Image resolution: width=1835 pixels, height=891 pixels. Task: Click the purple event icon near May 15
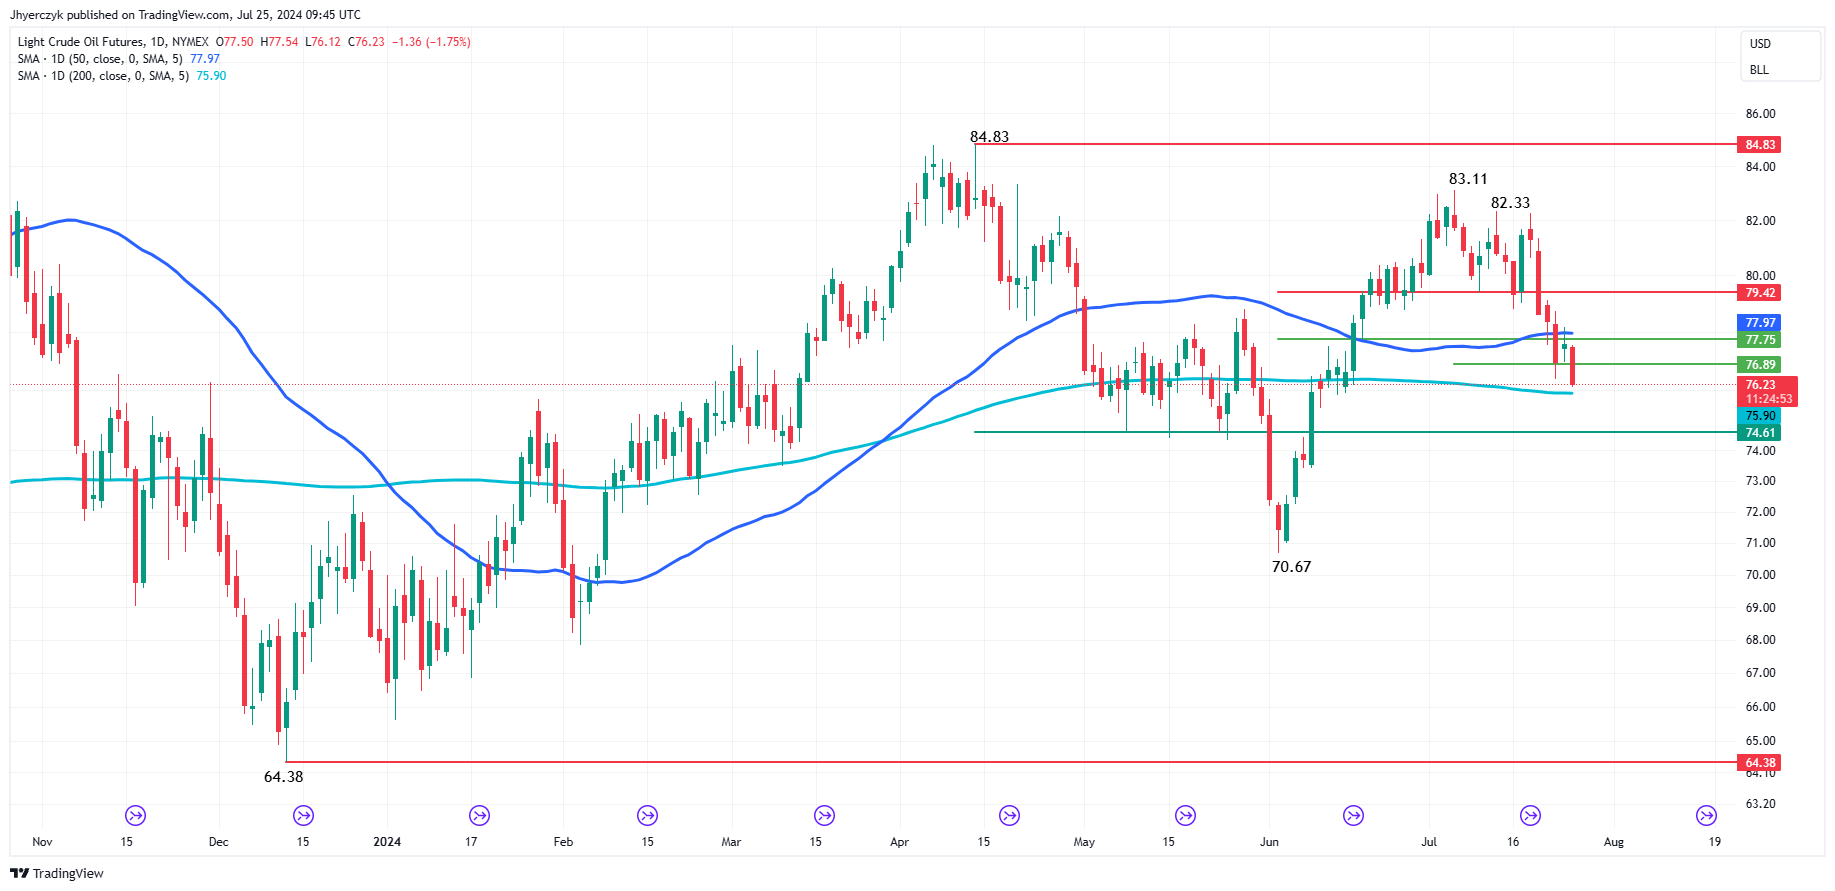[1185, 815]
